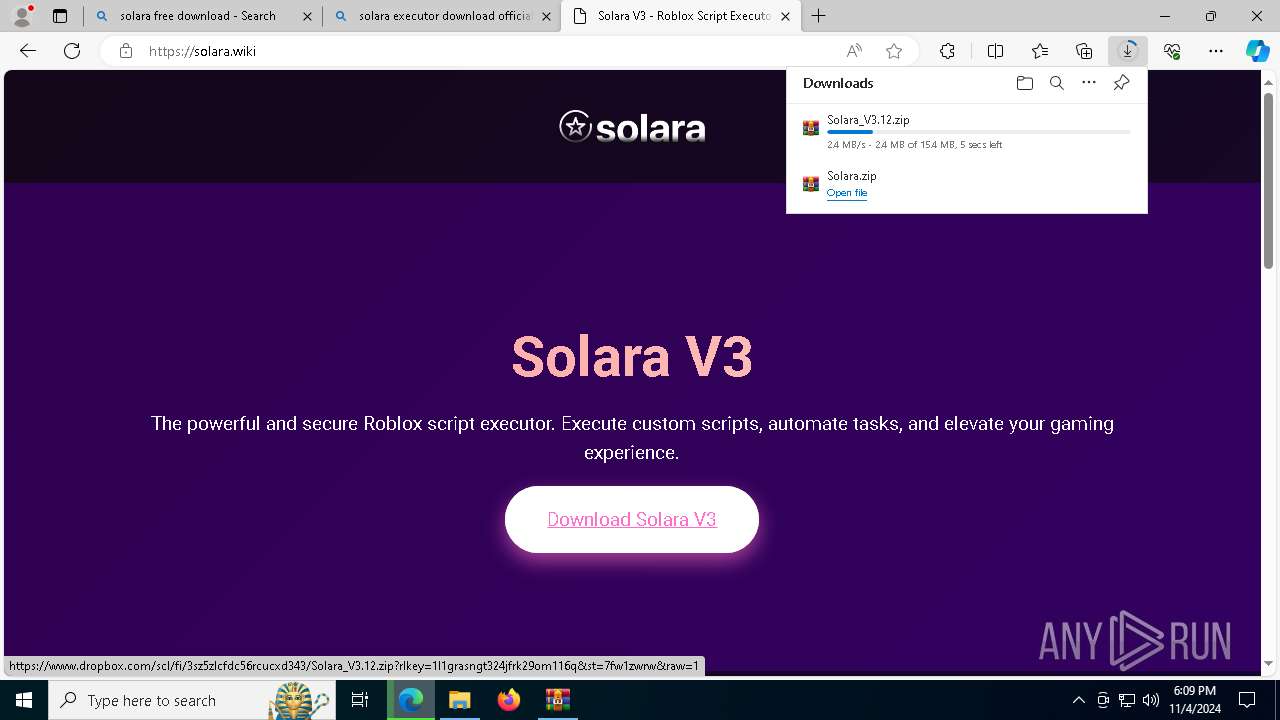The height and width of the screenshot is (720, 1280).
Task: View site information lock icon
Action: [x=126, y=51]
